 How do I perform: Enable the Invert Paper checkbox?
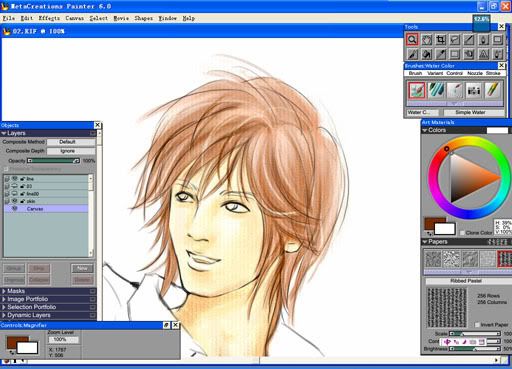[477, 324]
